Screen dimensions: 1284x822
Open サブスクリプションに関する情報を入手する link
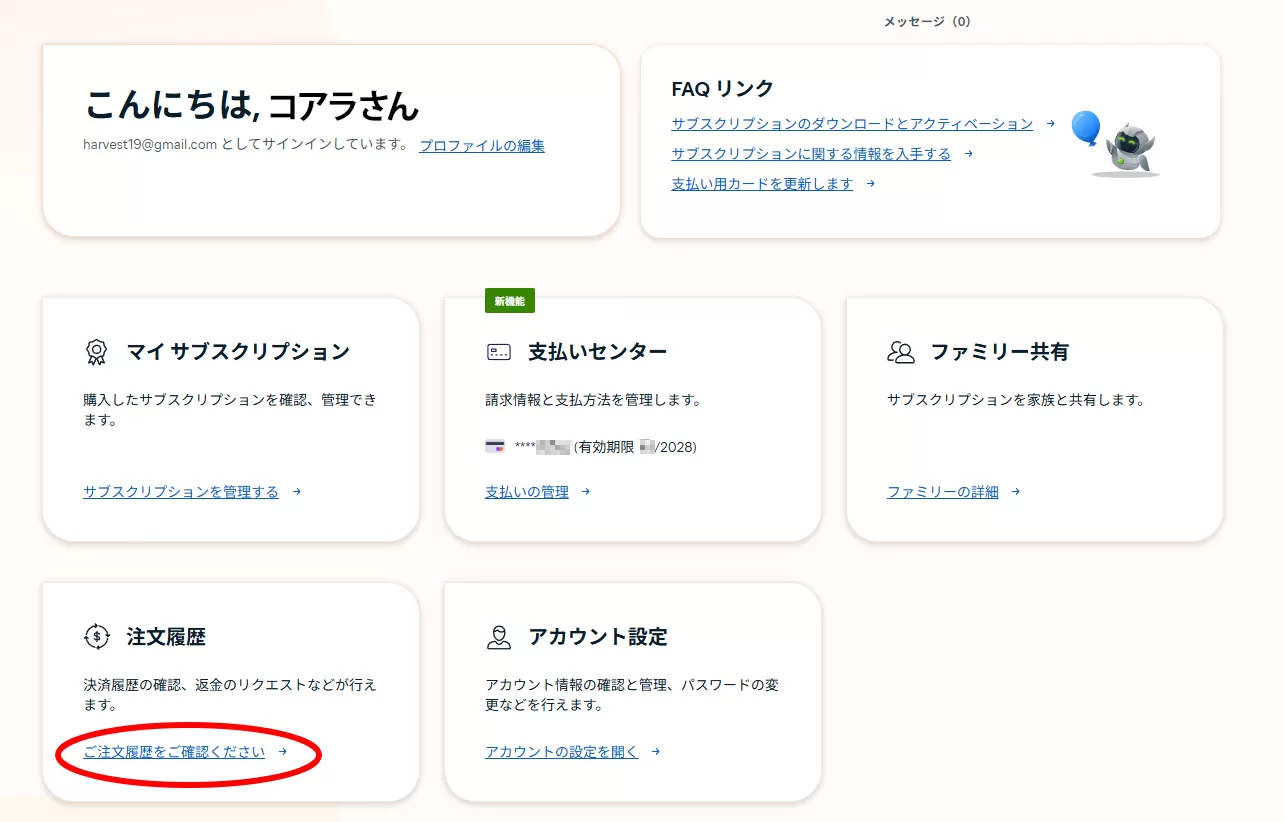tap(811, 154)
